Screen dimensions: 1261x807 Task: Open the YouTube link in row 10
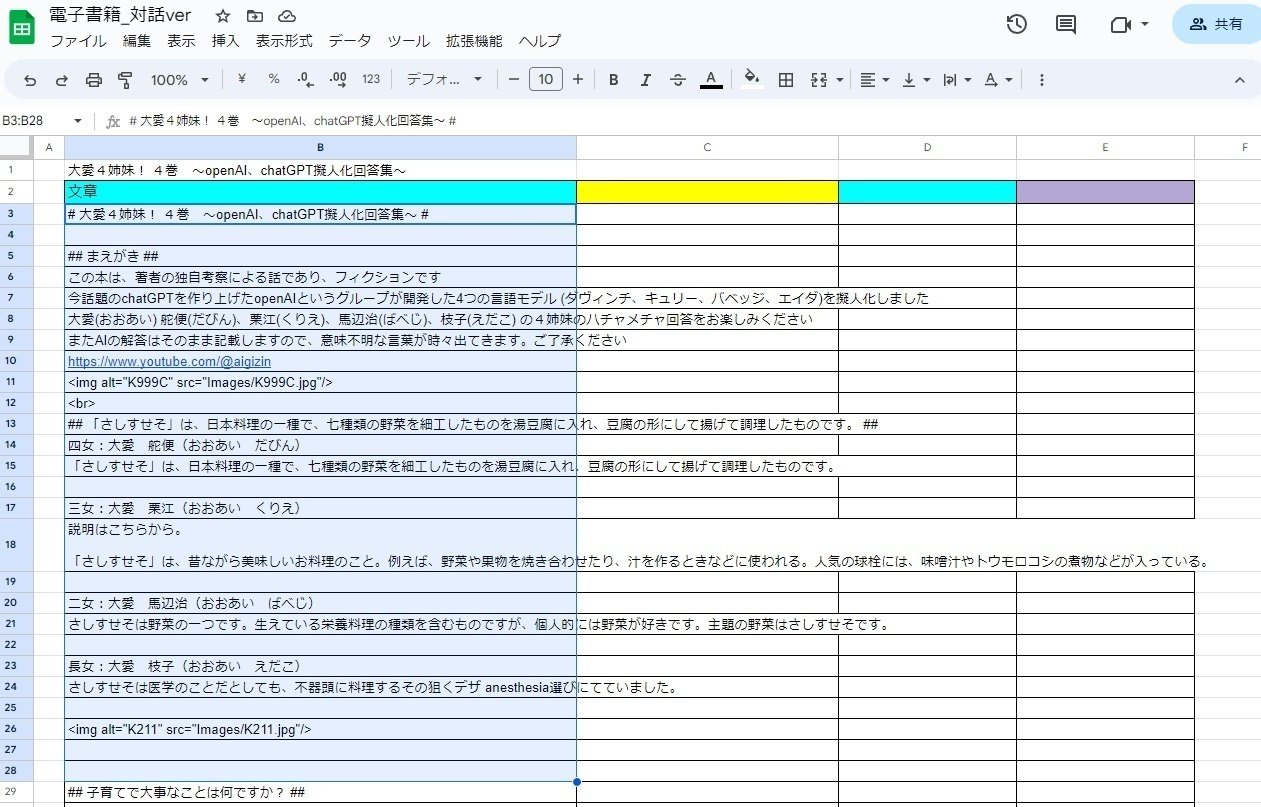point(168,361)
